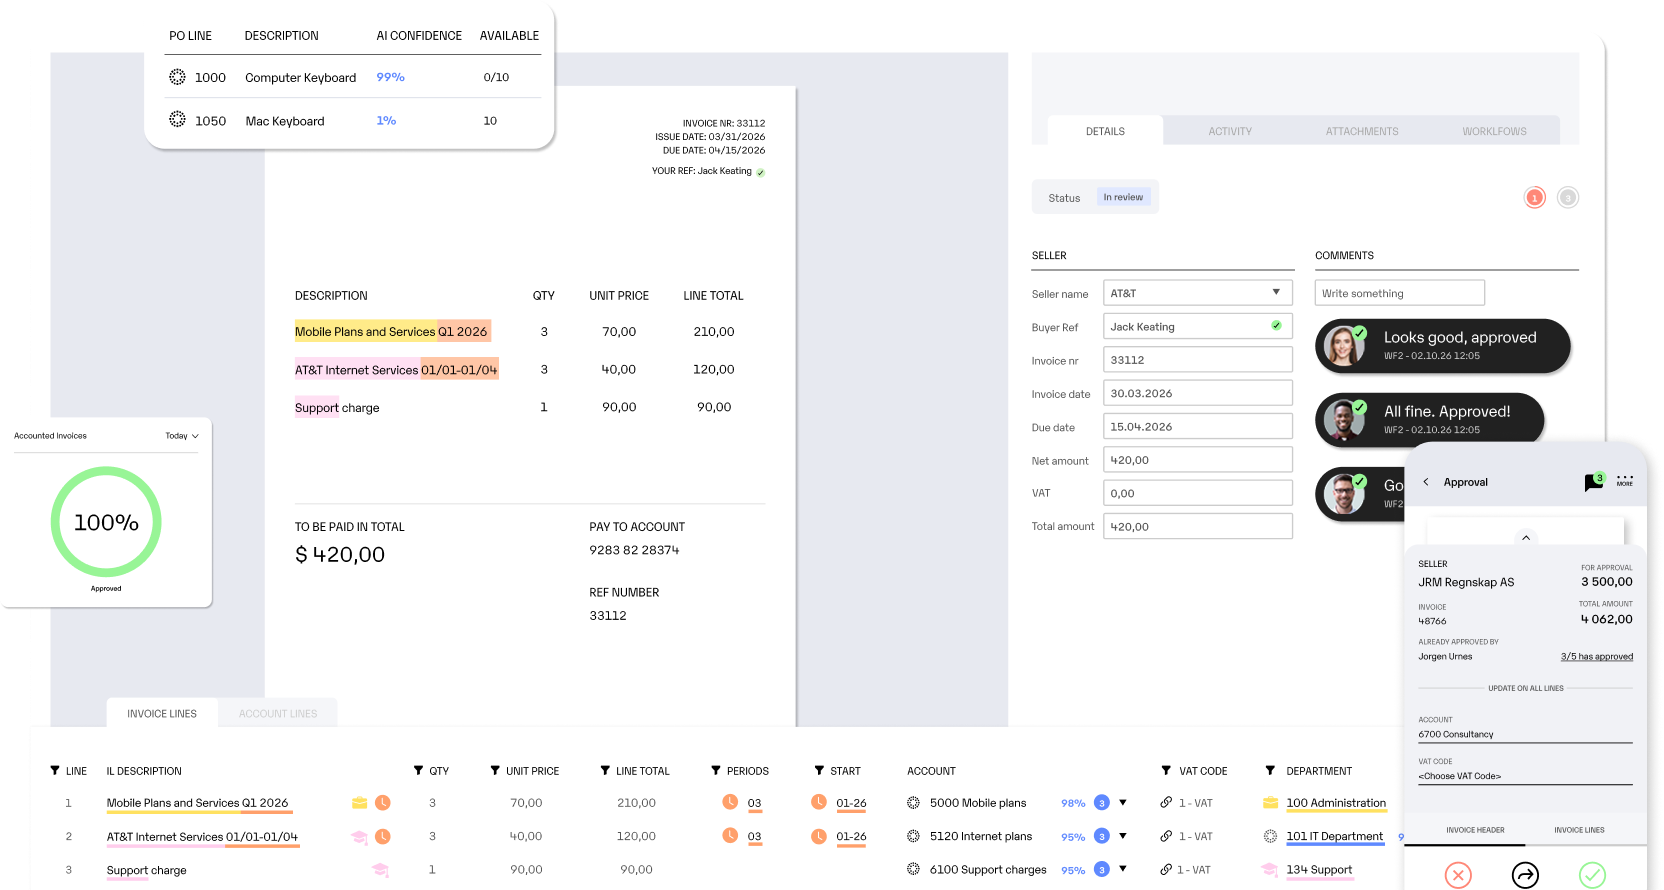Click the filter icon on QTY column
1664x890 pixels.
click(418, 771)
